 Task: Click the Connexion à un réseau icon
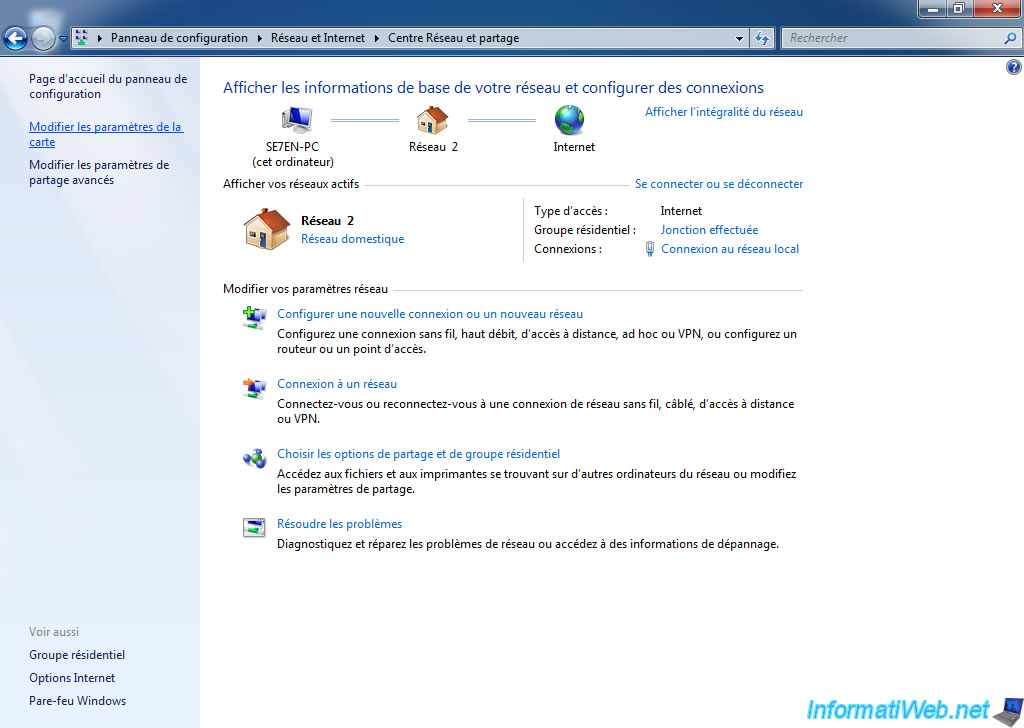pos(255,388)
